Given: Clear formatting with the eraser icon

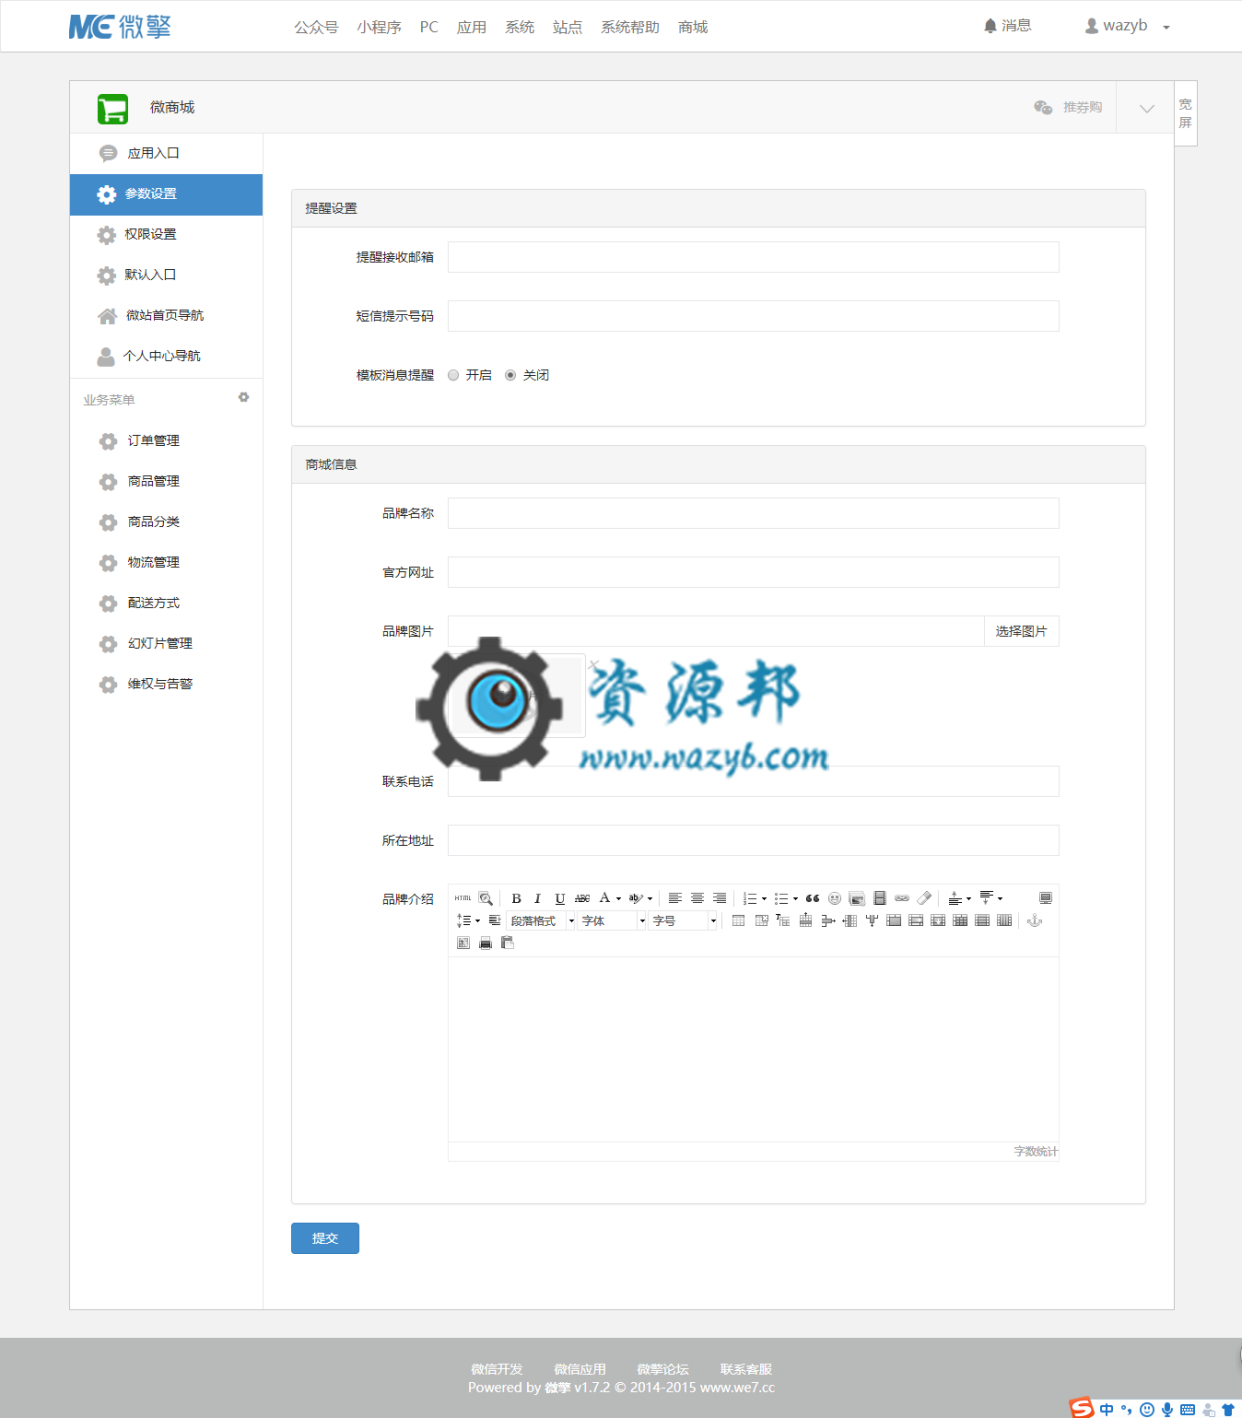Looking at the screenshot, I should 924,898.
